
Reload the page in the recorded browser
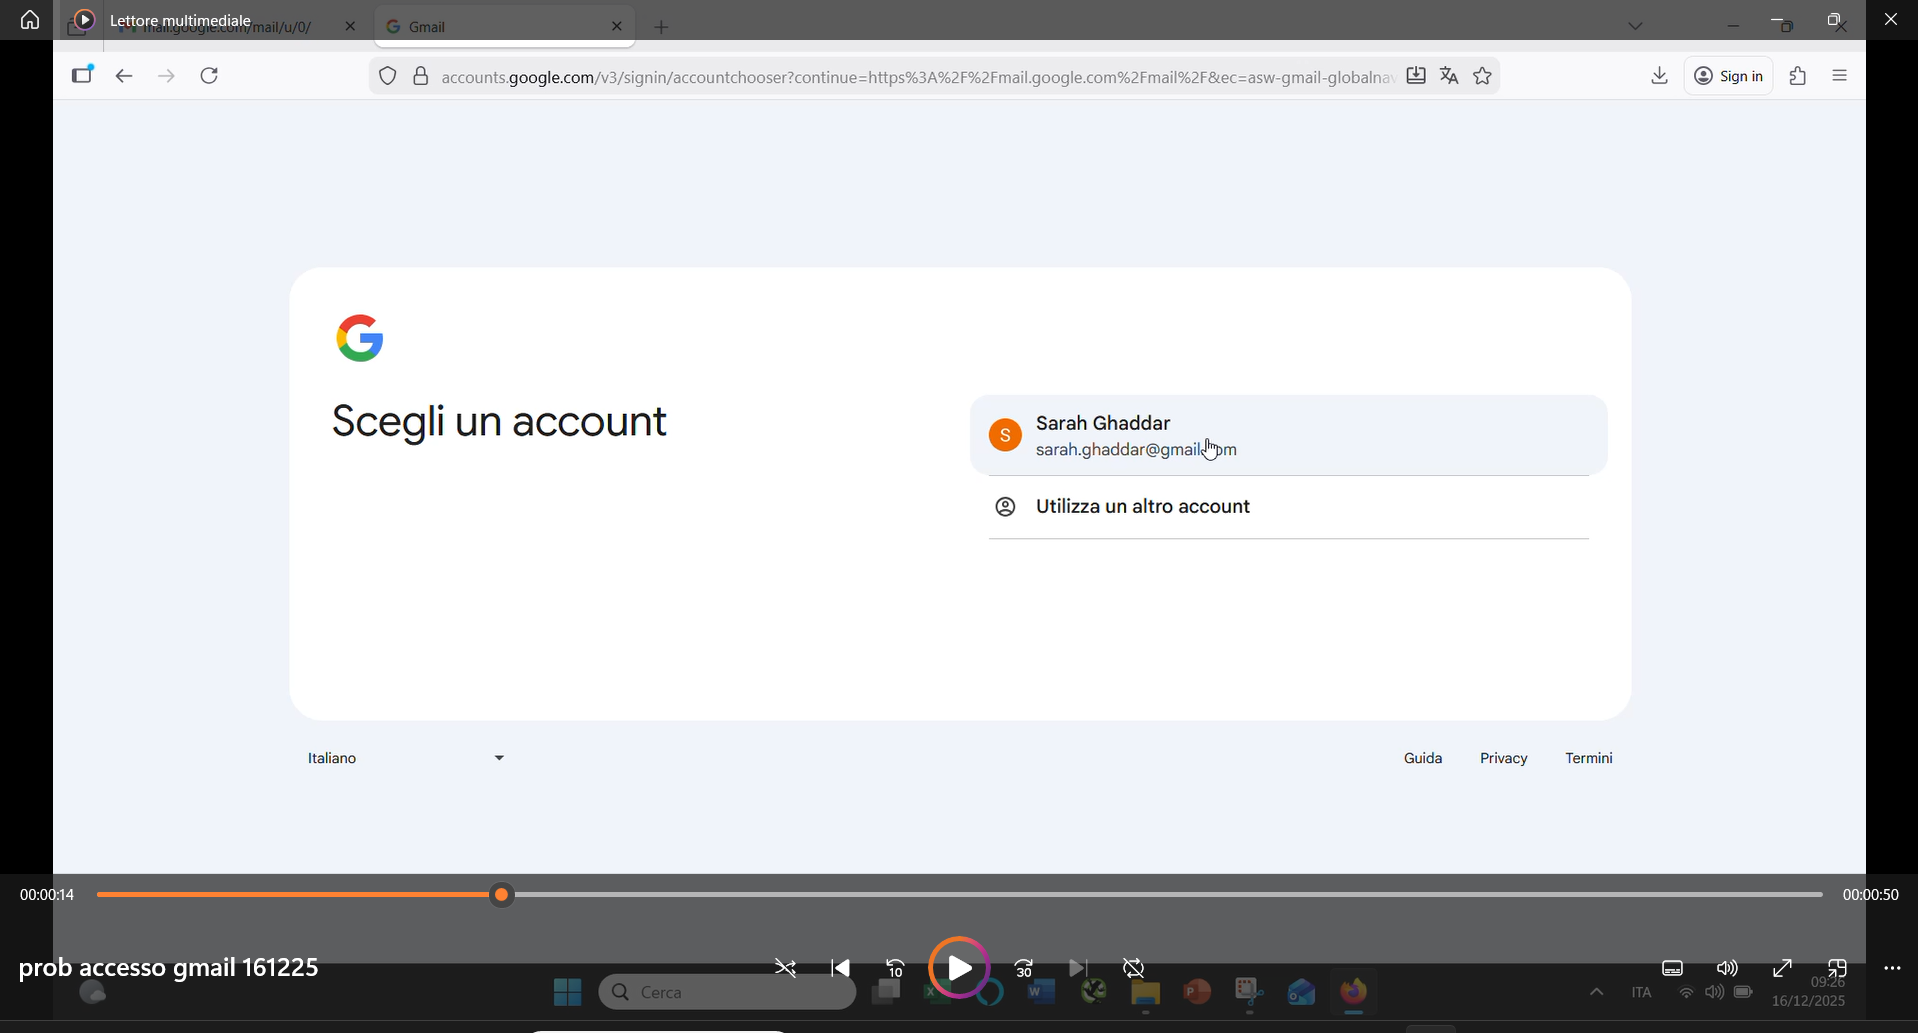pos(210,77)
